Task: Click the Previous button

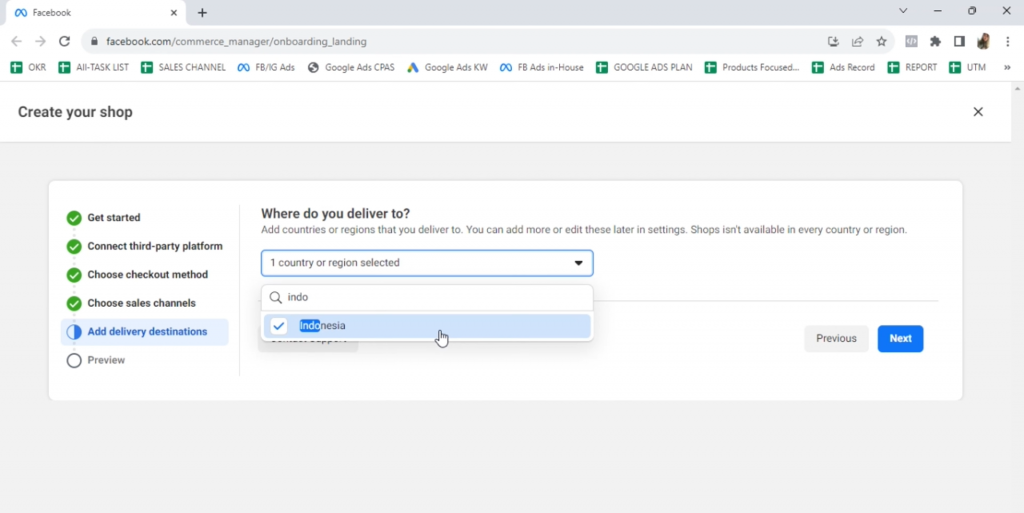Action: 836,338
